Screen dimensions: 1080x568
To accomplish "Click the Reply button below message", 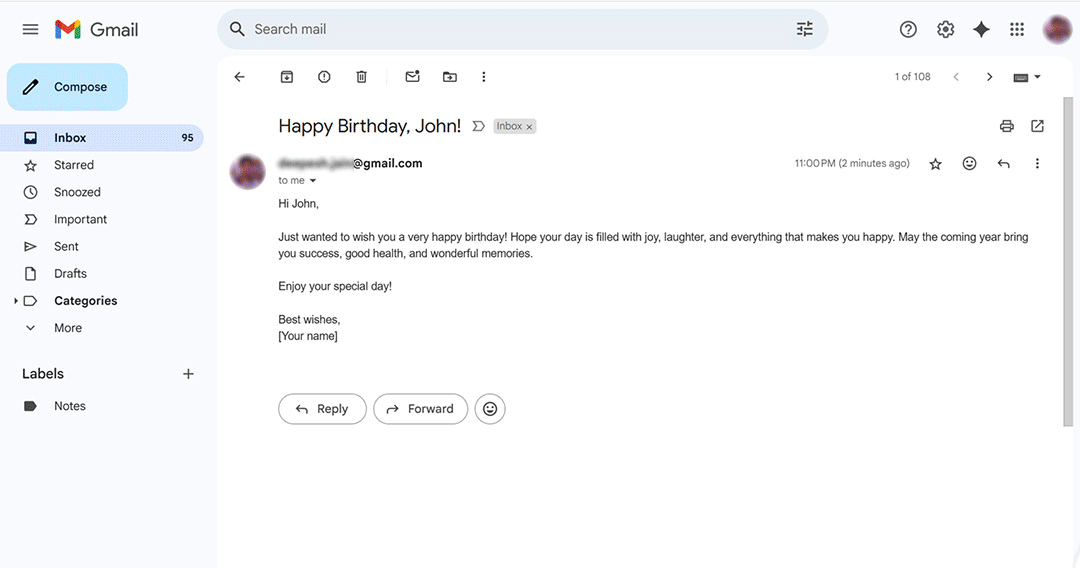I will pyautogui.click(x=322, y=409).
